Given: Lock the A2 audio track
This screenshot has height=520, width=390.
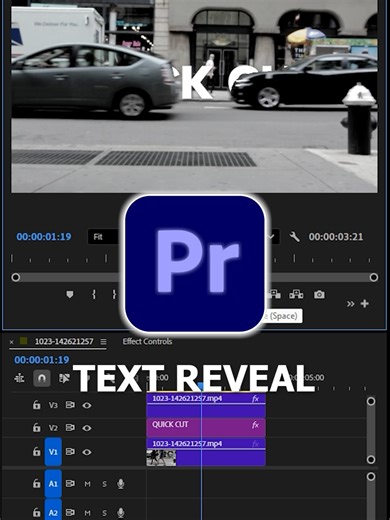Looking at the screenshot, I should [36, 512].
